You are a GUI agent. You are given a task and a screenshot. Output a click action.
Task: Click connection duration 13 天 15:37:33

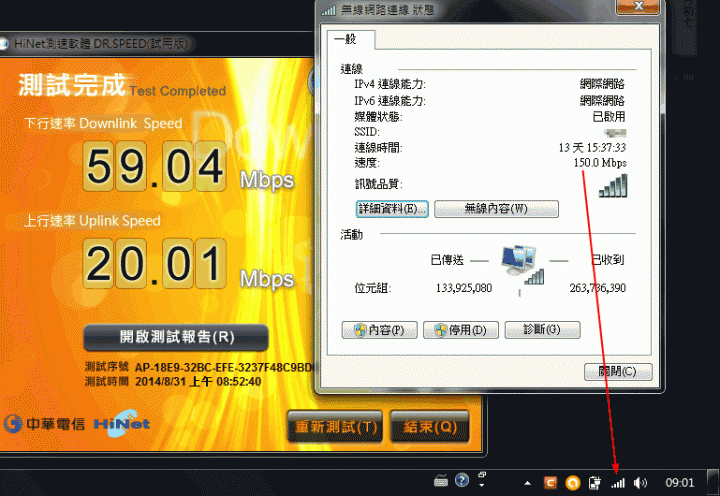coord(592,147)
